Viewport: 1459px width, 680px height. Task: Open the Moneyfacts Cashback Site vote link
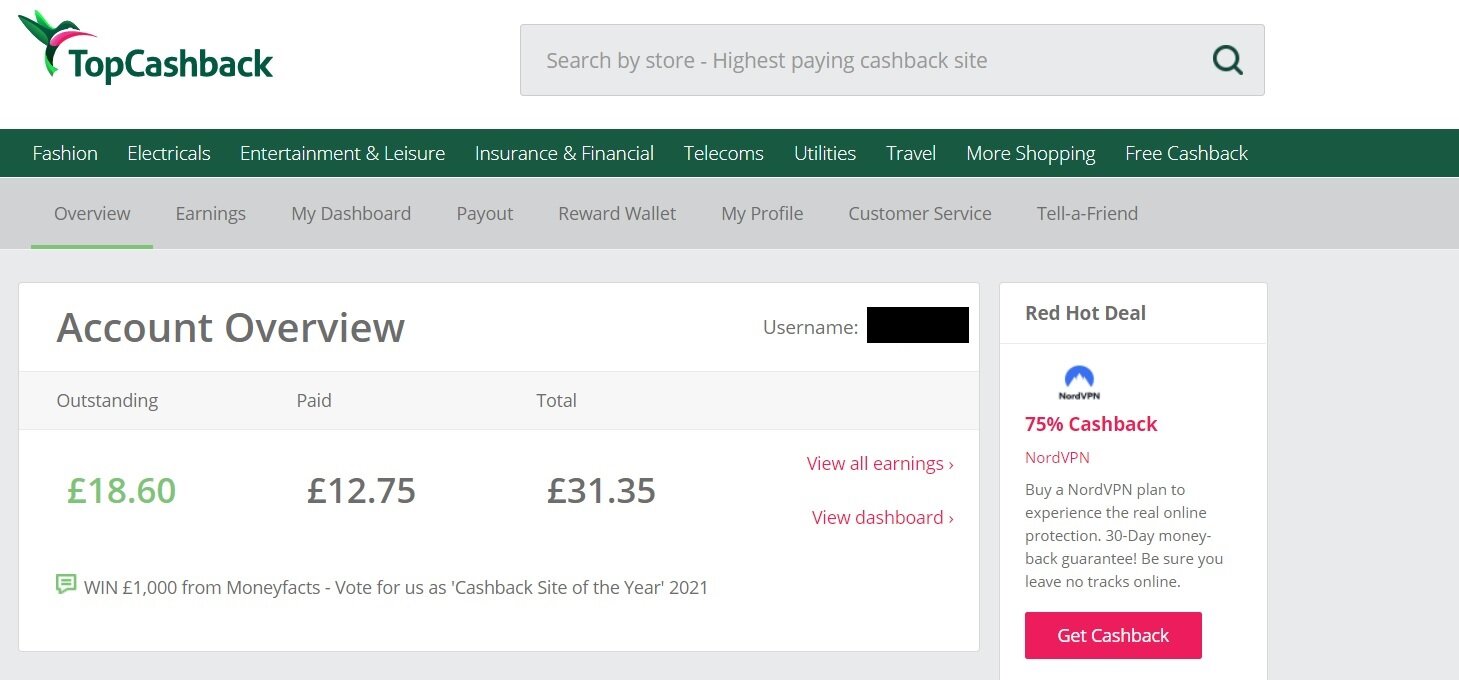396,587
